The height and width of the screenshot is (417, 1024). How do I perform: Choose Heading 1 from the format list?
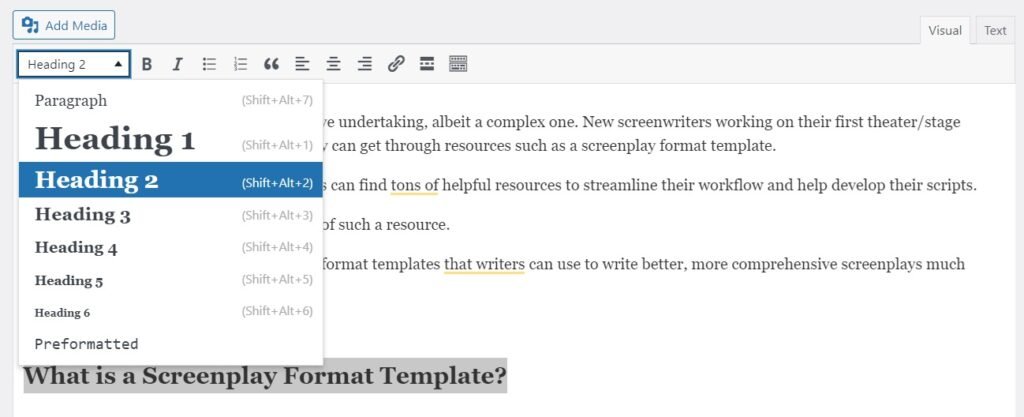(x=170, y=139)
